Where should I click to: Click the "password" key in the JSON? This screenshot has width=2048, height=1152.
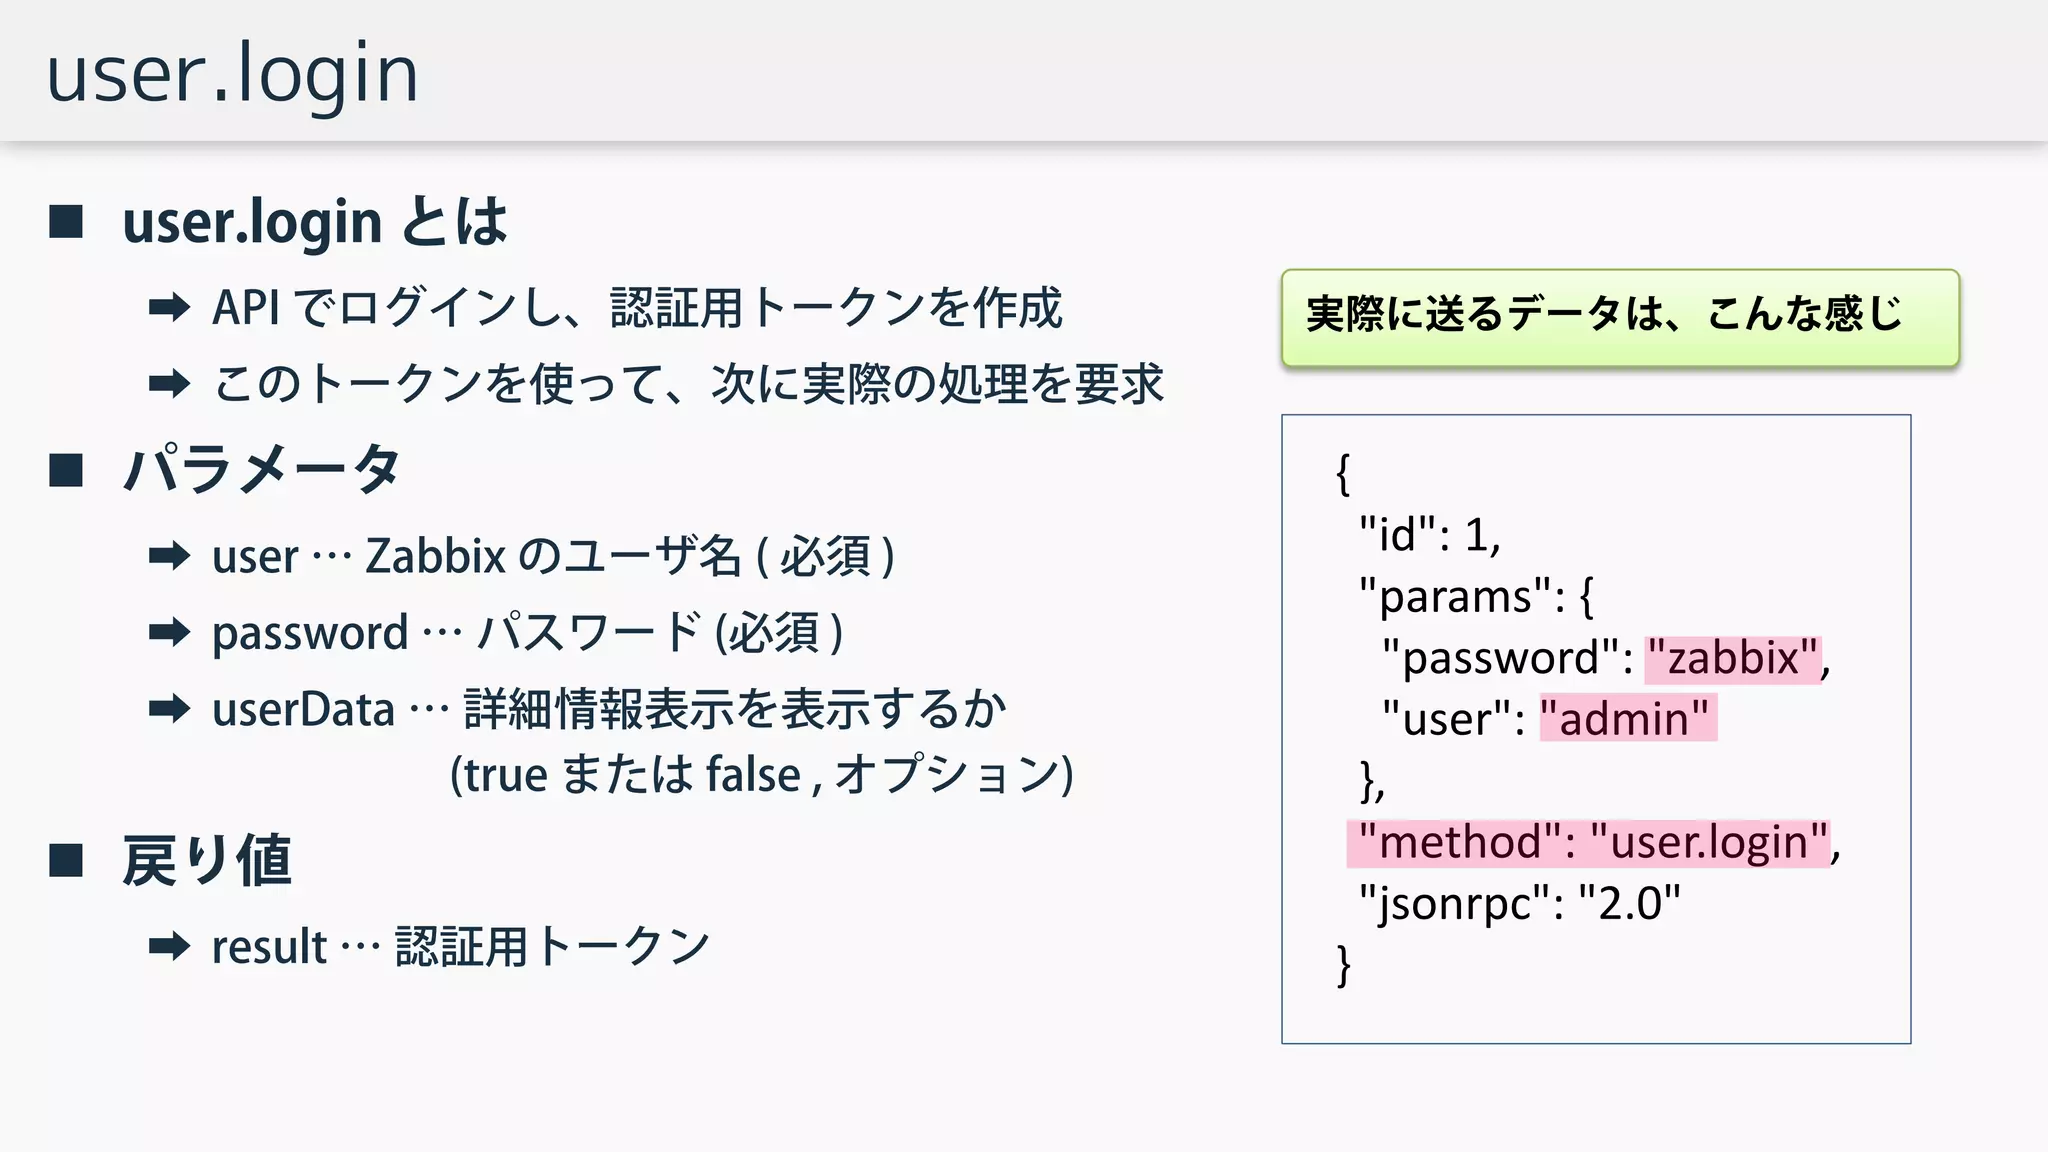(x=1500, y=659)
